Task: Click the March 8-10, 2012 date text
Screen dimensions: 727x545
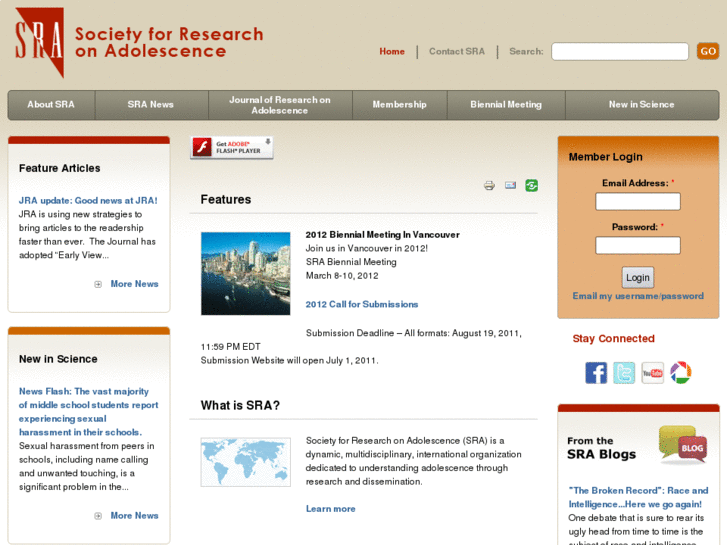Action: click(x=342, y=276)
